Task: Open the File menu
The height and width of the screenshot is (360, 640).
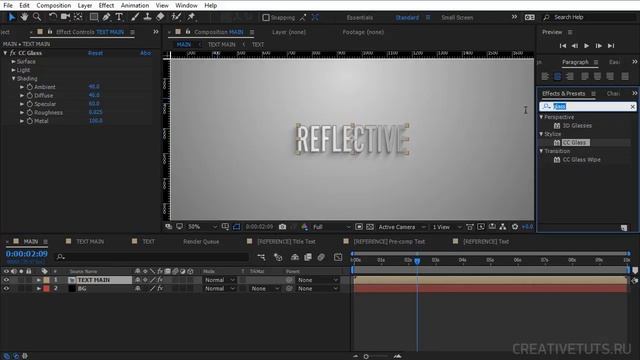Action: click(x=8, y=5)
